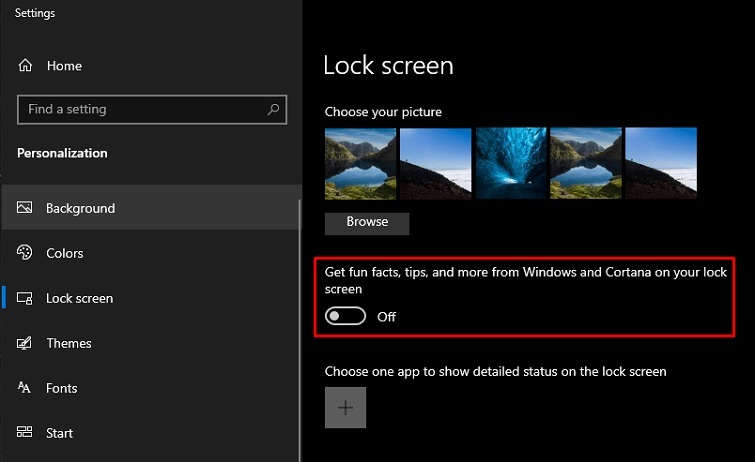This screenshot has height=462, width=755.
Task: Pick the blue ice cave picture thumbnail
Action: 510,163
